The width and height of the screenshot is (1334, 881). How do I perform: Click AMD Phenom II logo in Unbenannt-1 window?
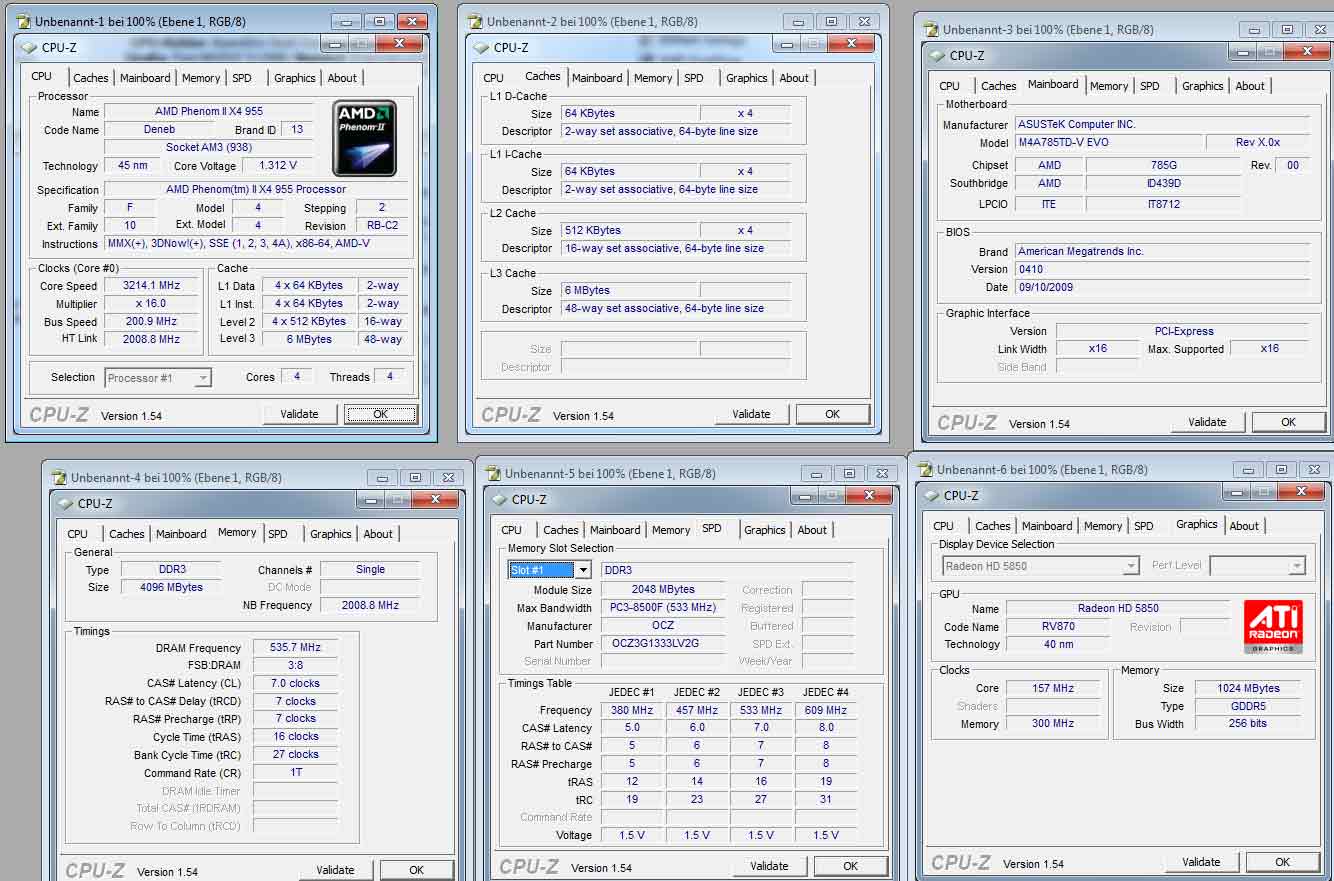click(x=366, y=139)
